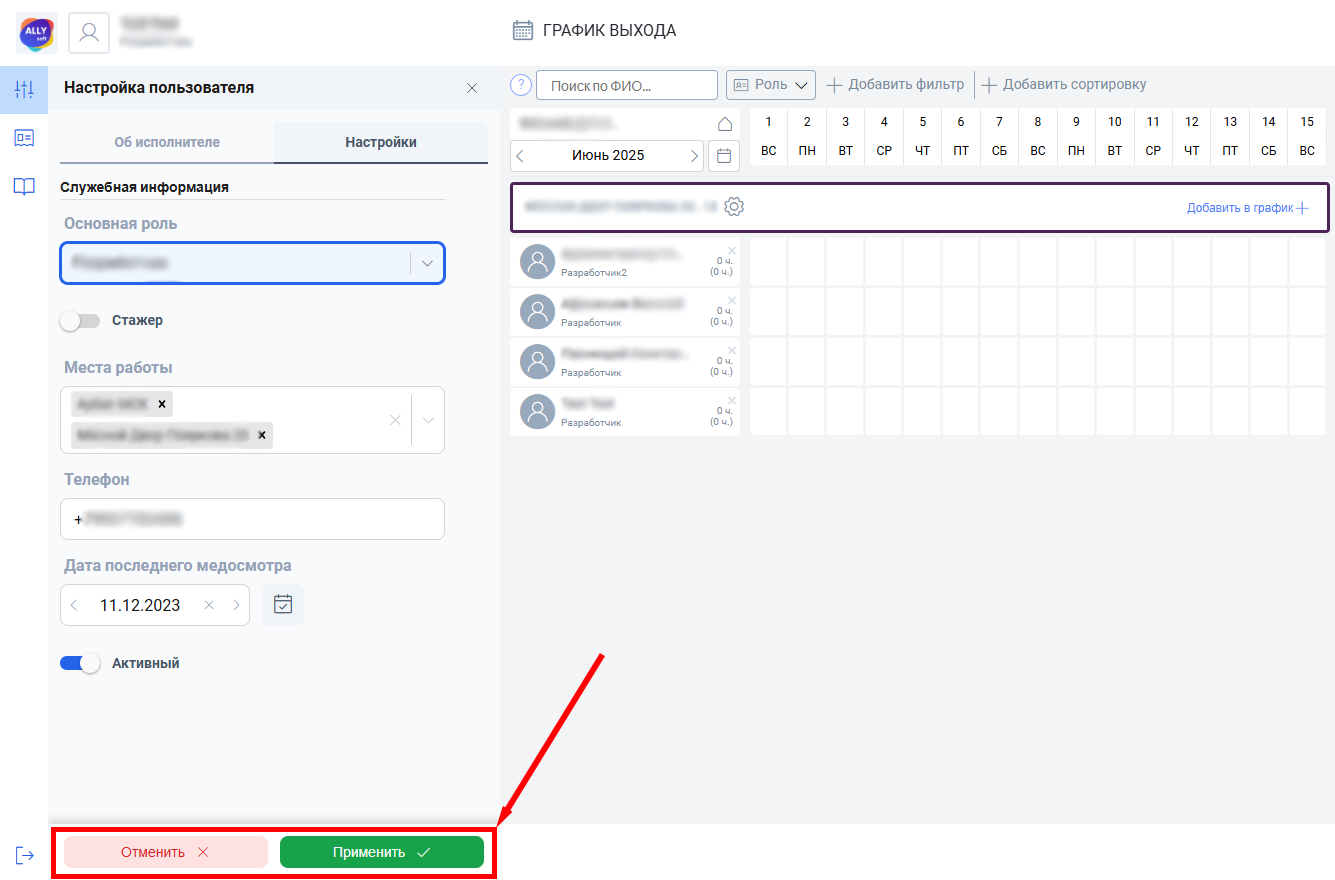The image size is (1335, 880).
Task: Click the Отменить button
Action: 166,852
